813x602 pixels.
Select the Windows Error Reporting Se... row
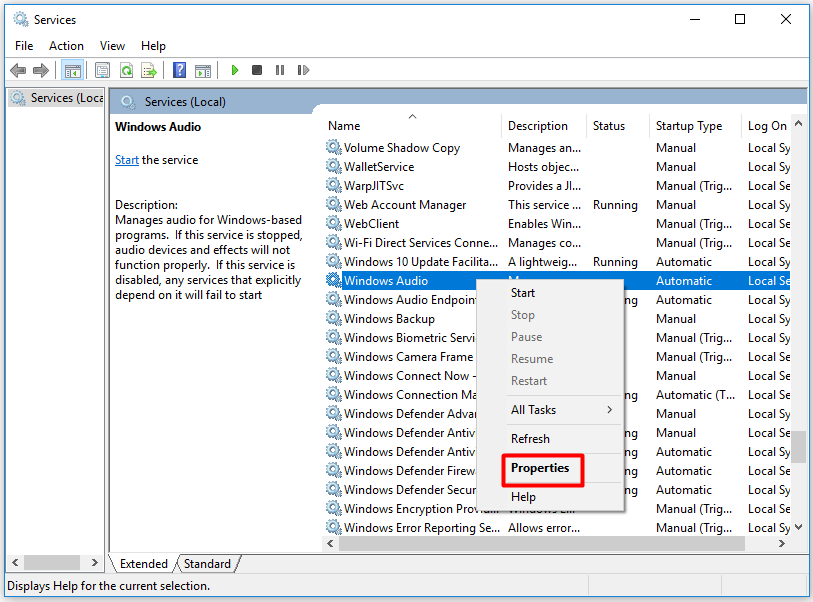click(x=557, y=528)
